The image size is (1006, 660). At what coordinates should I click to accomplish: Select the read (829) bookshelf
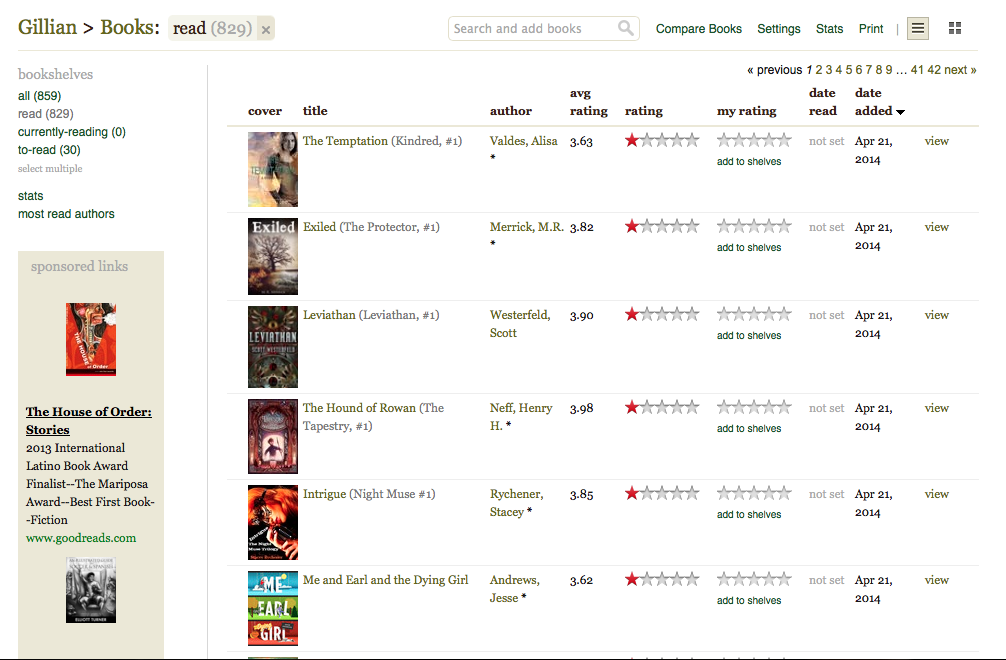[46, 114]
